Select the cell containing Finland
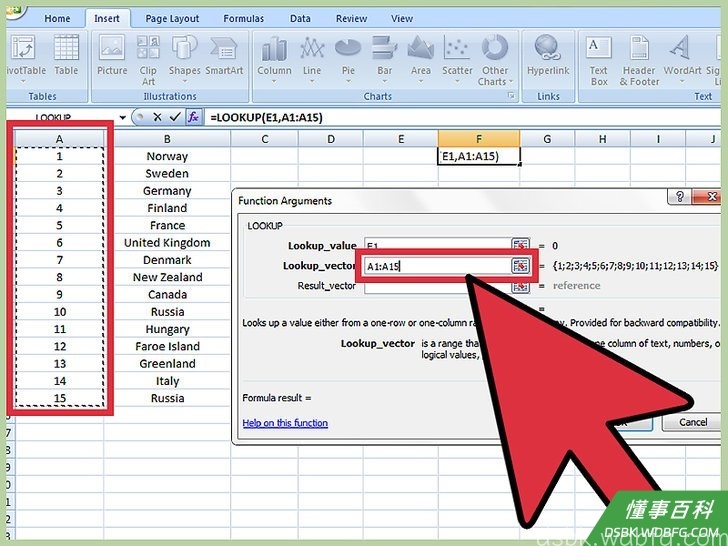Image resolution: width=728 pixels, height=546 pixels. tap(167, 208)
